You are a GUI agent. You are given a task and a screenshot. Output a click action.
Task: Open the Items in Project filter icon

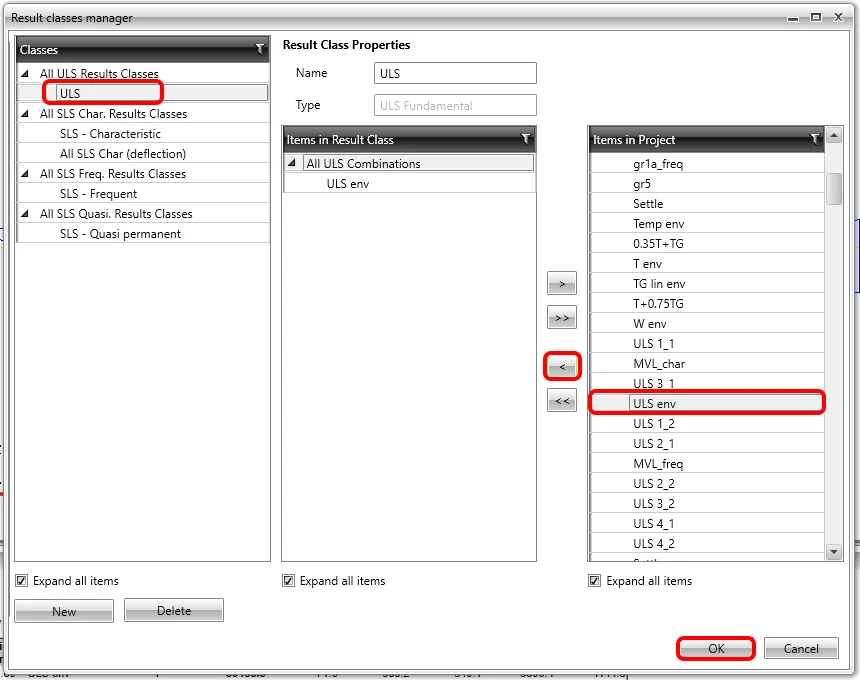(x=814, y=139)
